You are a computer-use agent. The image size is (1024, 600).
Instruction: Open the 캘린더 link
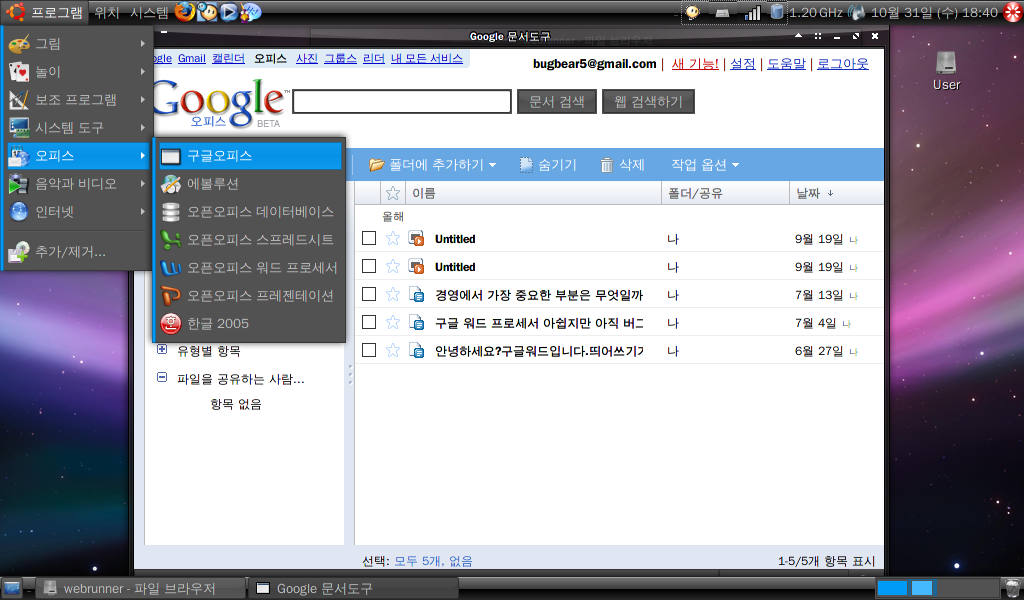tap(229, 59)
